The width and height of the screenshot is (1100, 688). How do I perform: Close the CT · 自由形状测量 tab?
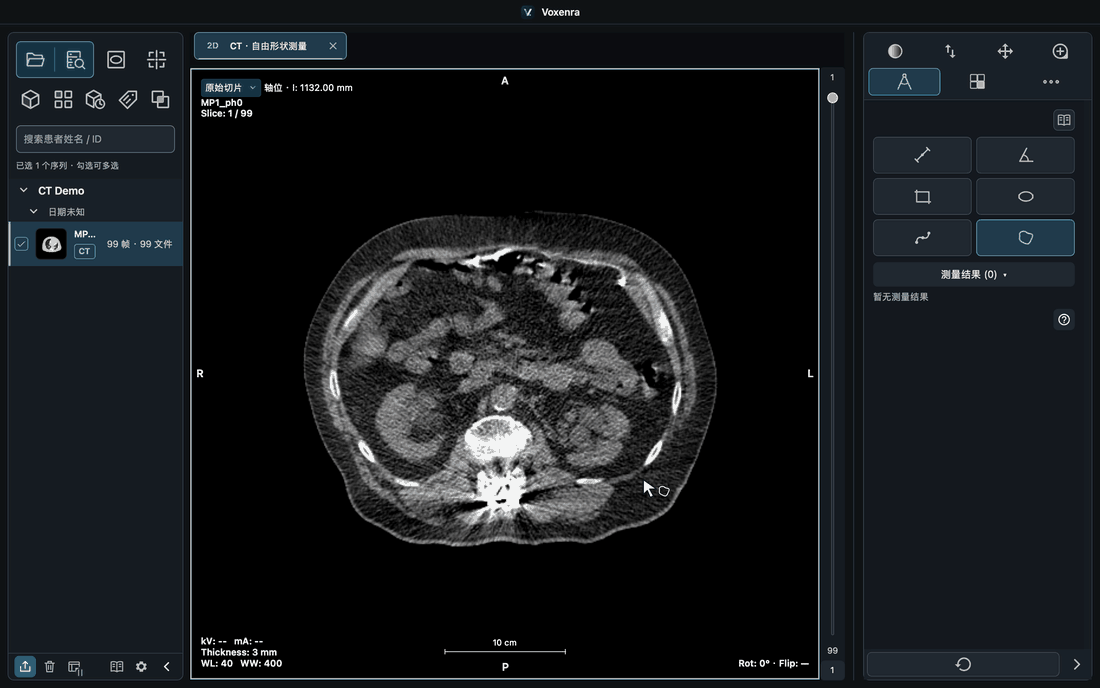click(333, 46)
